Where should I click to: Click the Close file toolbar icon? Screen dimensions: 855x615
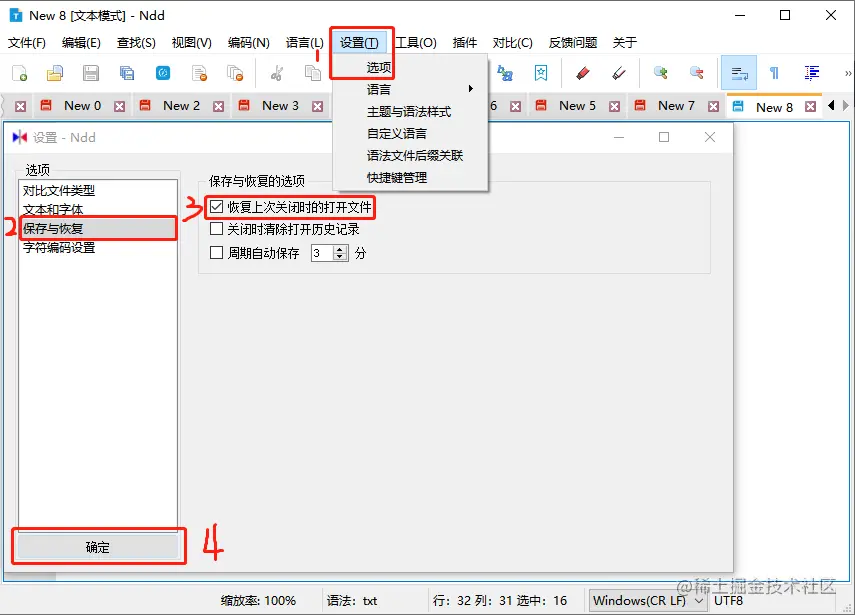pos(200,73)
